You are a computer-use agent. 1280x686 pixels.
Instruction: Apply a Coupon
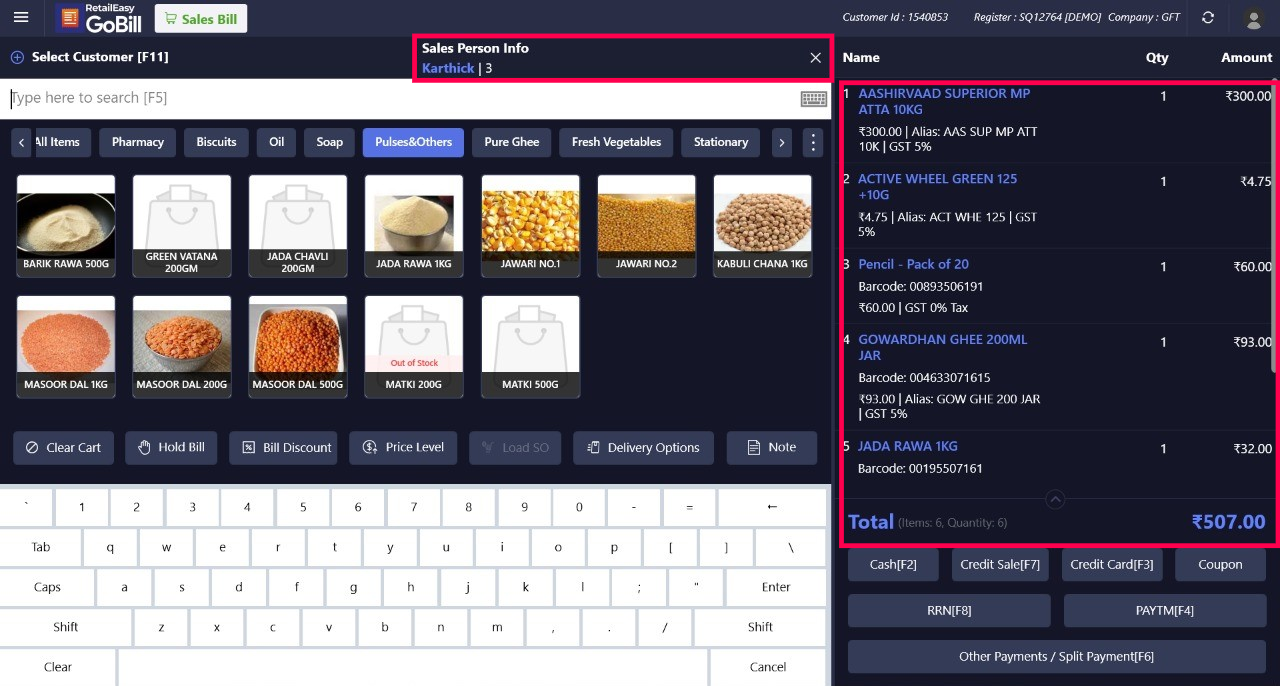tap(1220, 565)
